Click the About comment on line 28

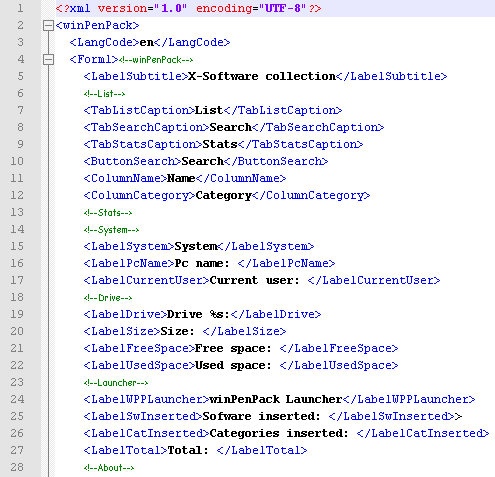pyautogui.click(x=109, y=468)
